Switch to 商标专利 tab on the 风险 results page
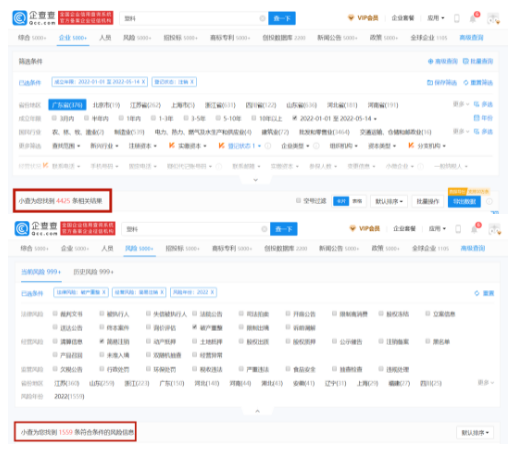This screenshot has height=455, width=514. pos(232,248)
